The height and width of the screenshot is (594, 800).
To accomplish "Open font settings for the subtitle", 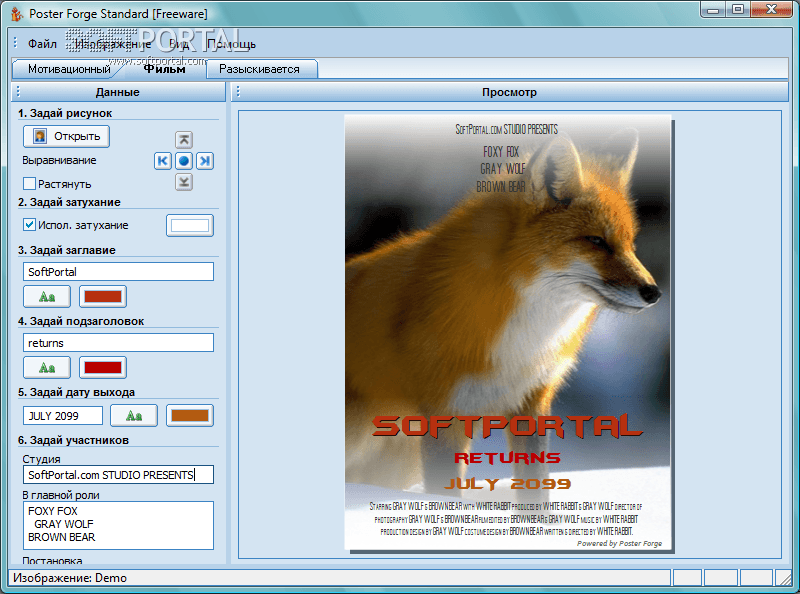I will click(x=47, y=367).
